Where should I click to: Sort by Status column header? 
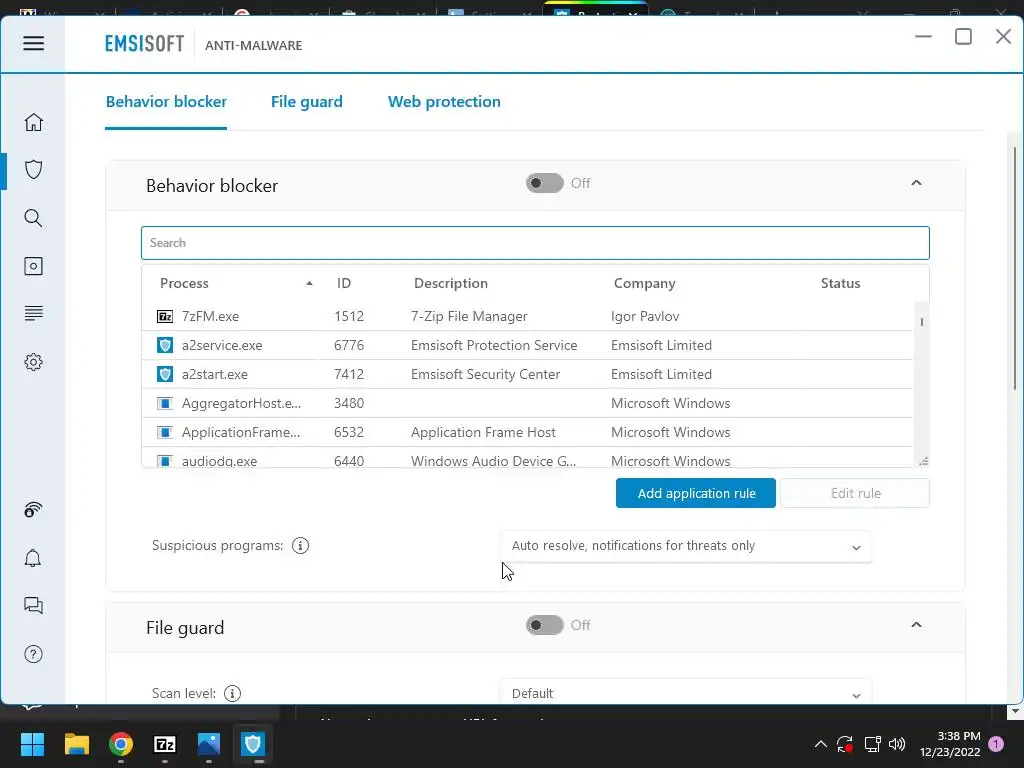tap(840, 283)
